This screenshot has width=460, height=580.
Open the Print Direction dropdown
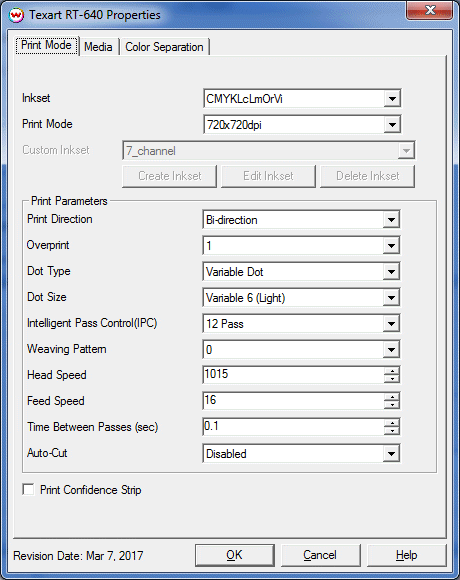[391, 220]
